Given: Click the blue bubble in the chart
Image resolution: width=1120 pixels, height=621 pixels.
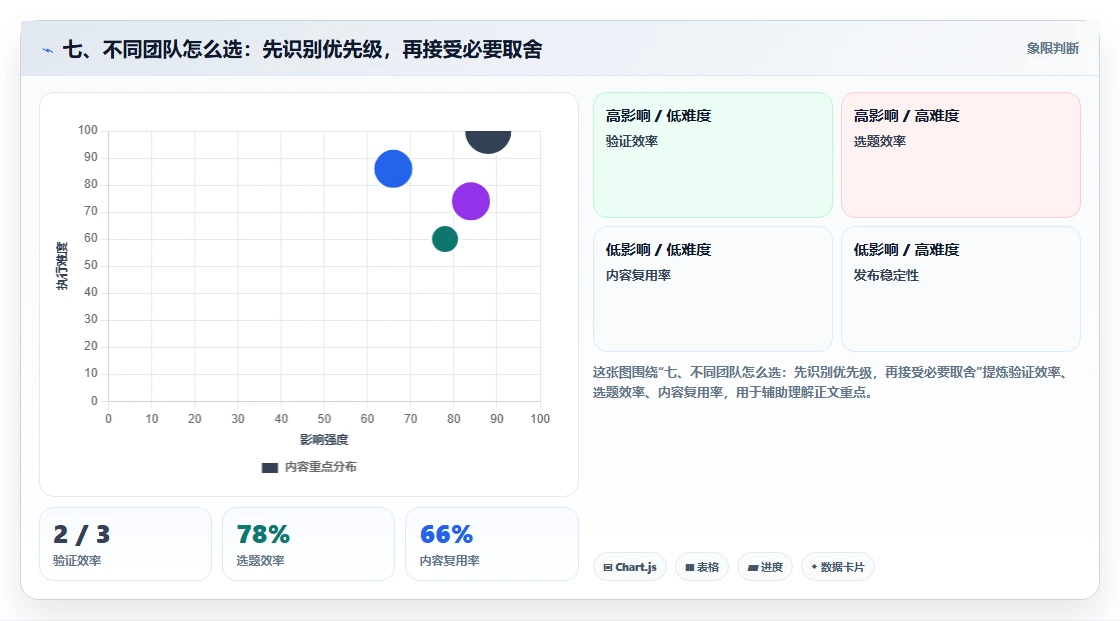Looking at the screenshot, I should pyautogui.click(x=393, y=169).
